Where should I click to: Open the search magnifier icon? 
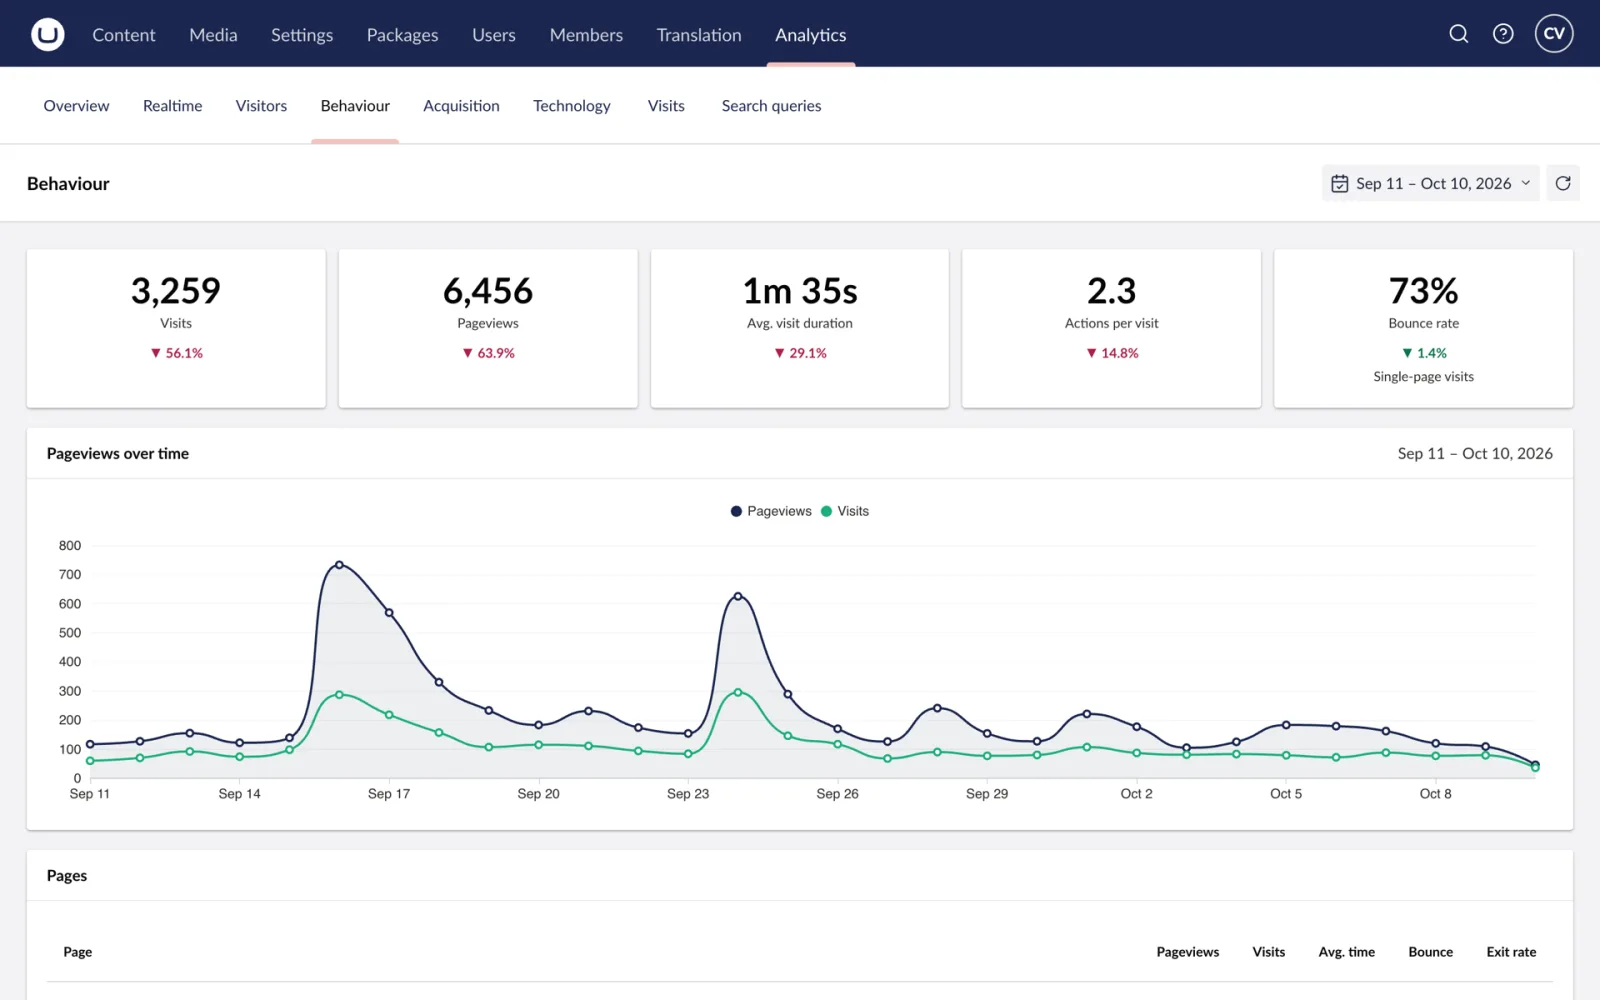point(1459,34)
